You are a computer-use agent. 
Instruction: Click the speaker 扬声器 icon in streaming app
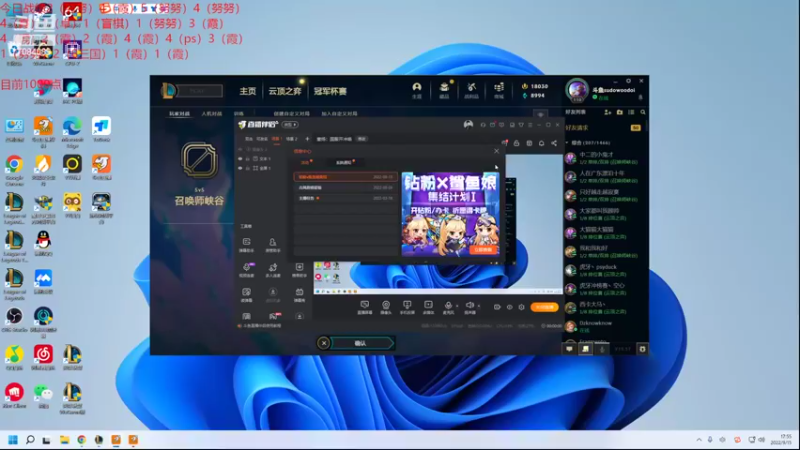tap(470, 307)
